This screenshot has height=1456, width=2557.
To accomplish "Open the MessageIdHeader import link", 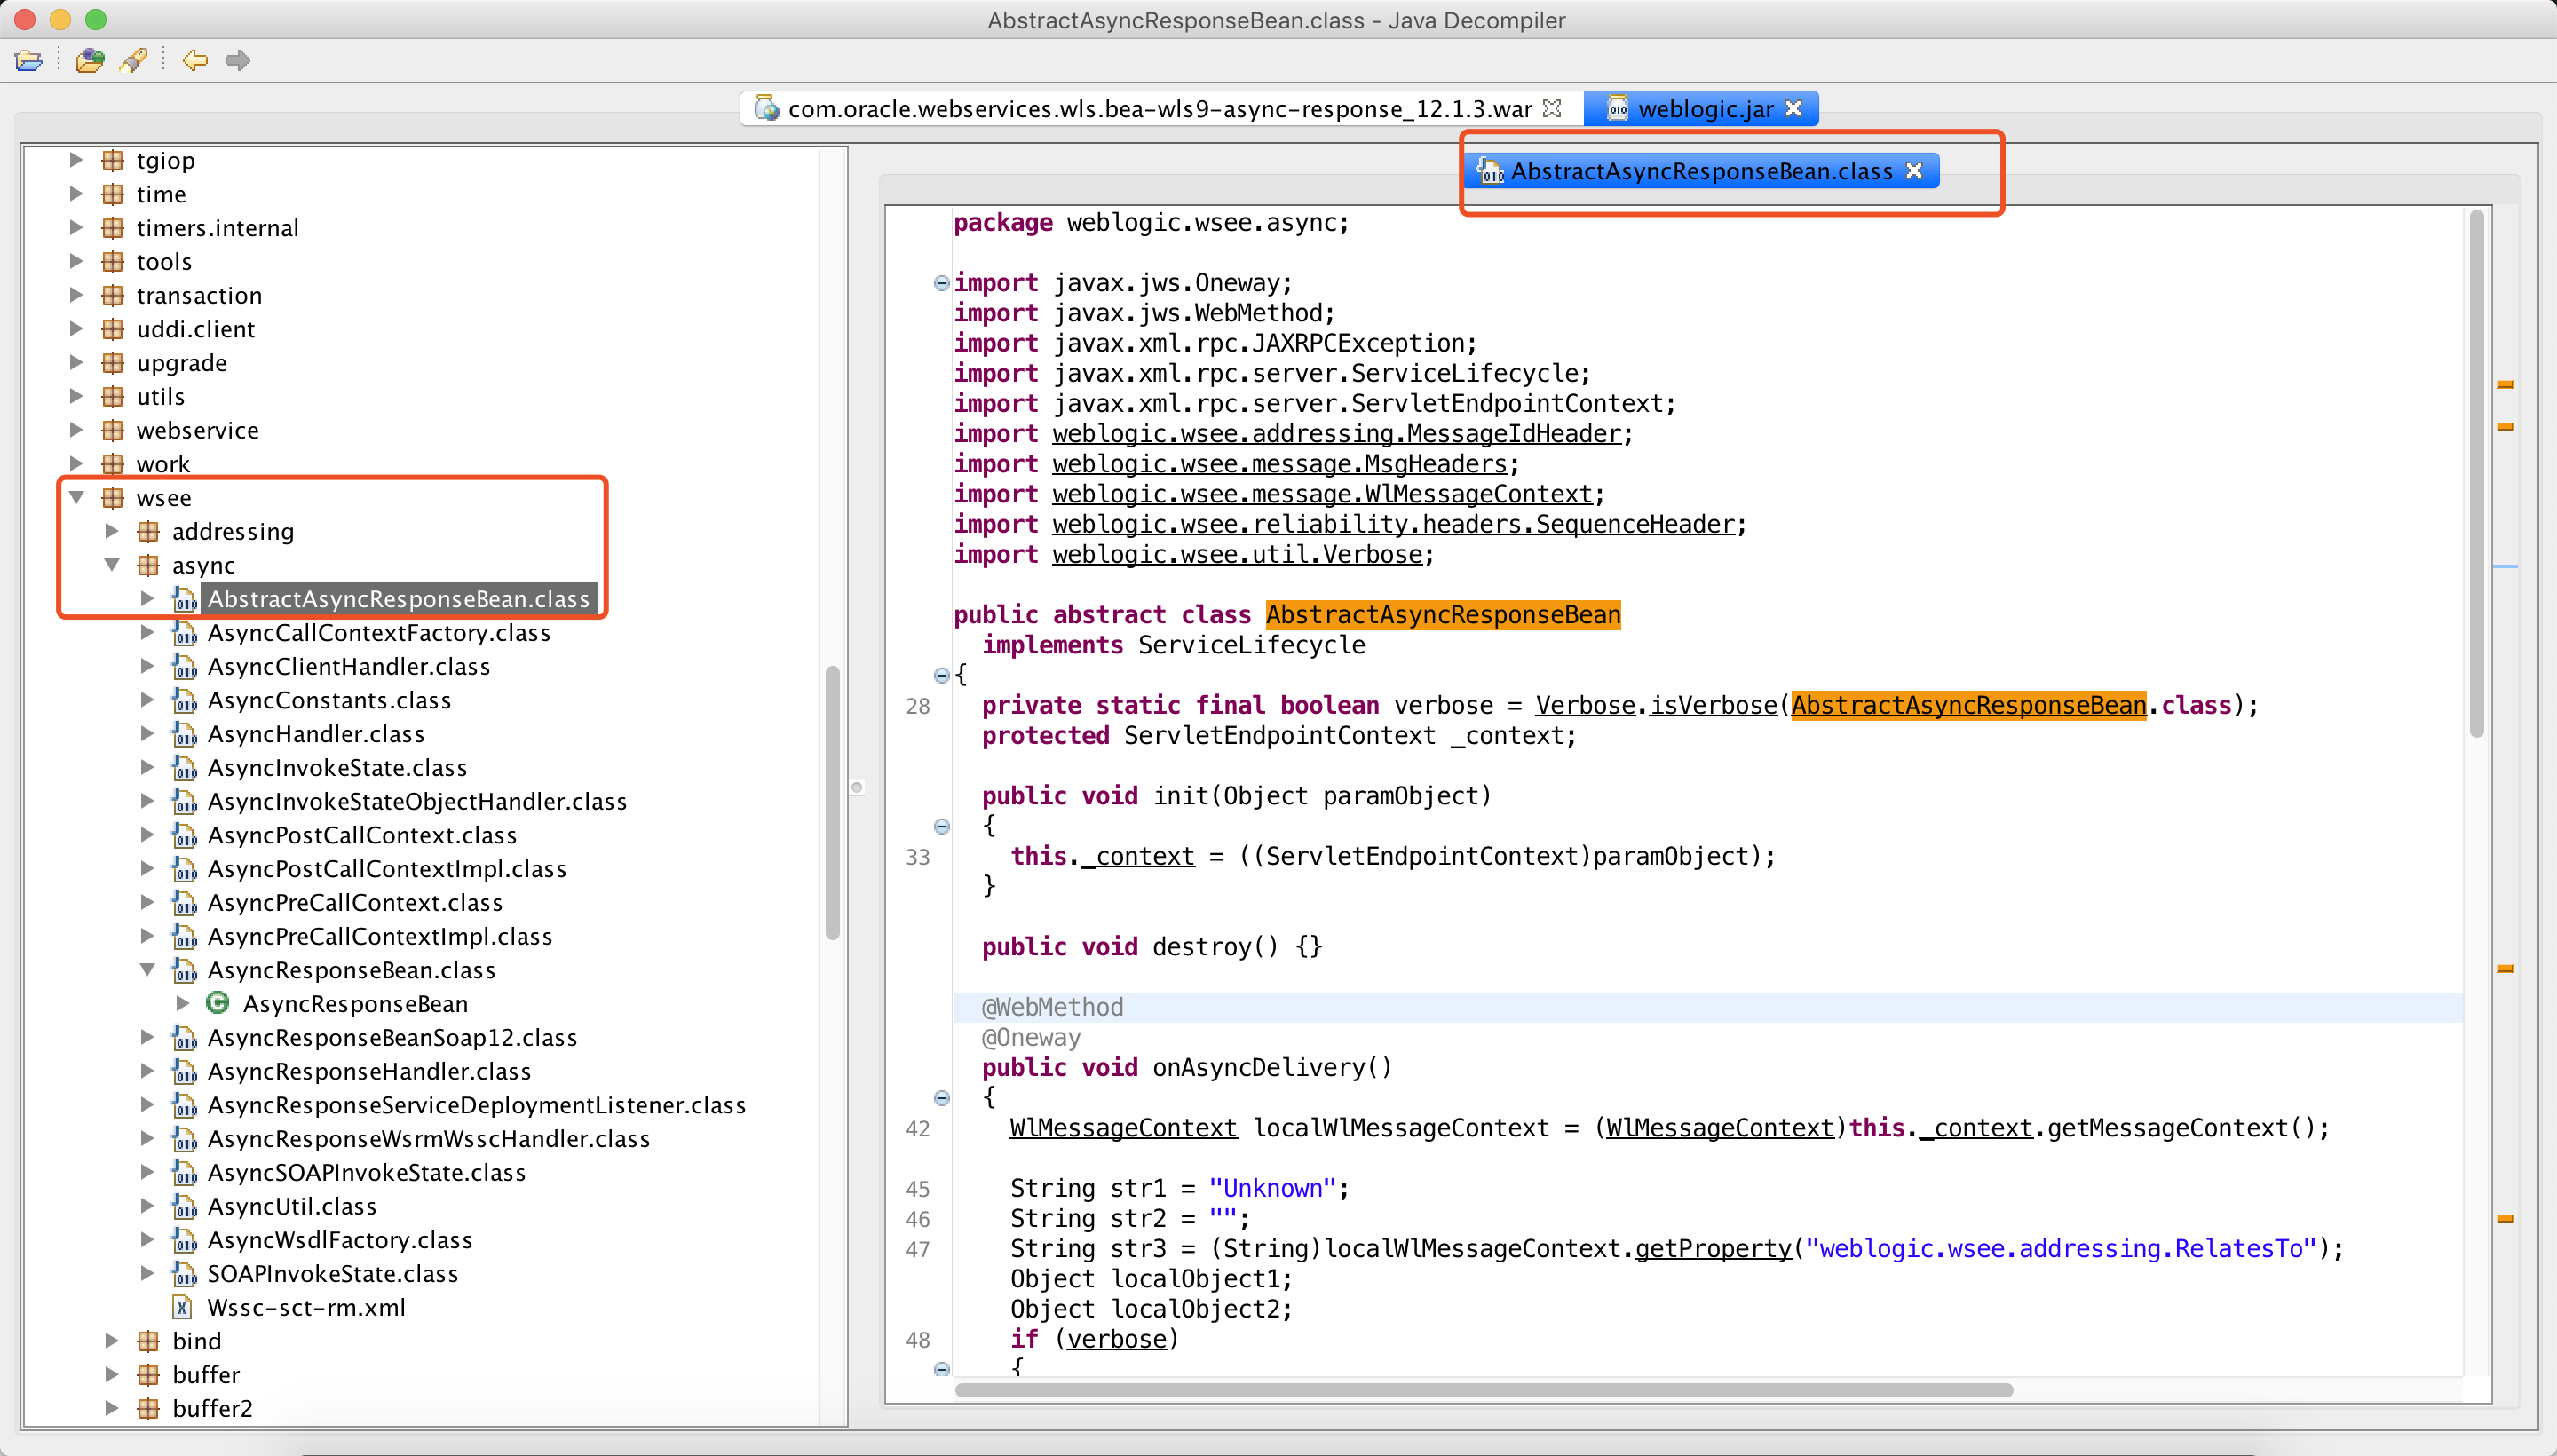I will tap(1336, 434).
